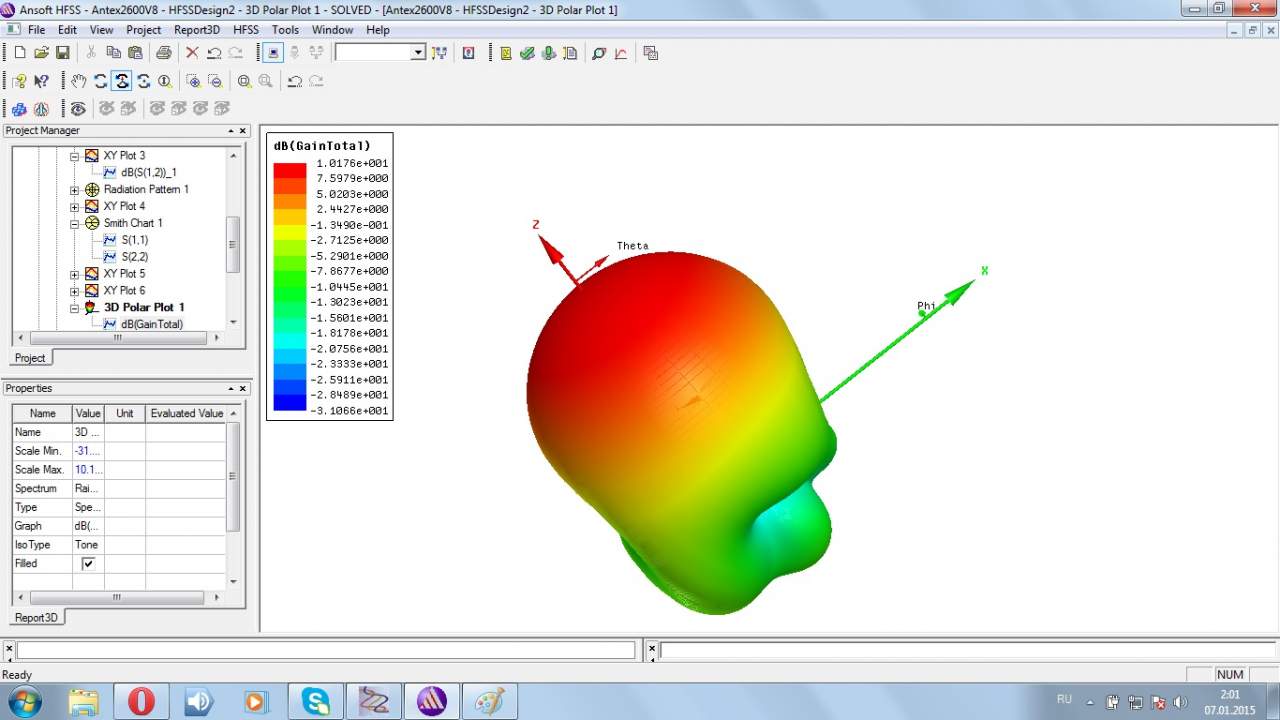Click the red Delete X icon

[x=192, y=53]
